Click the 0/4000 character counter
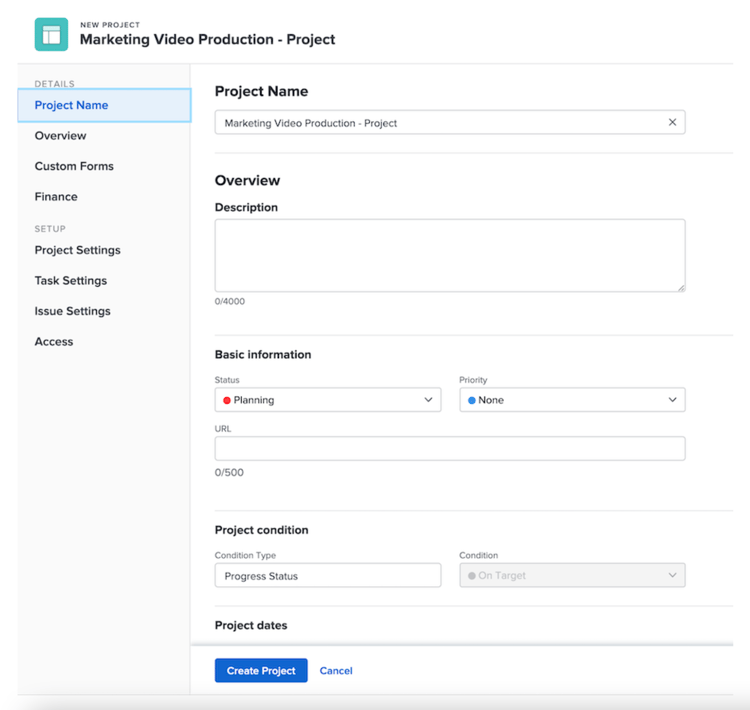 (x=230, y=301)
